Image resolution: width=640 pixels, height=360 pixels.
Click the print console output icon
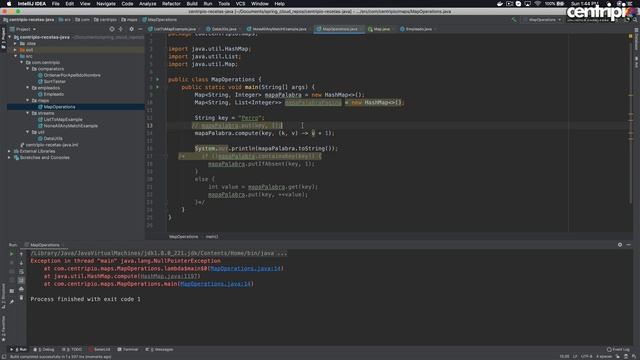(21, 289)
